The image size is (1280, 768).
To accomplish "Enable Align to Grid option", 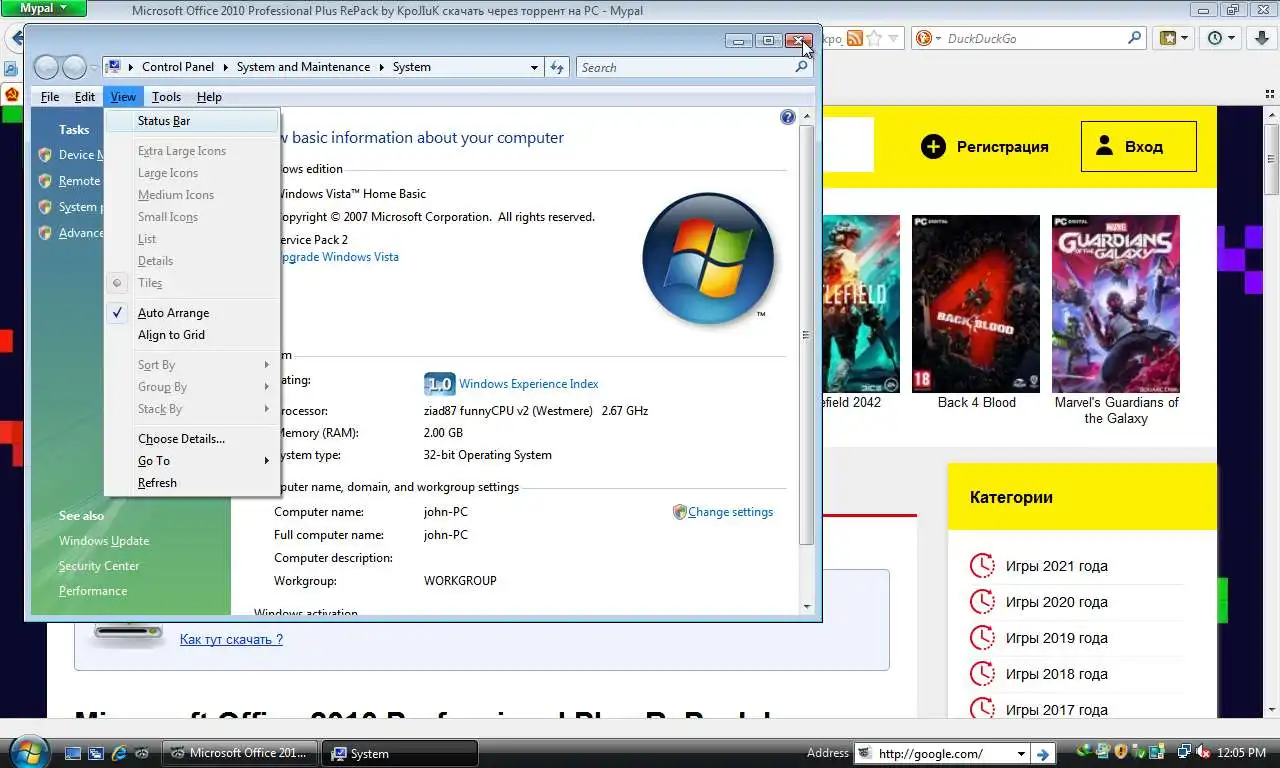I will [x=192, y=335].
